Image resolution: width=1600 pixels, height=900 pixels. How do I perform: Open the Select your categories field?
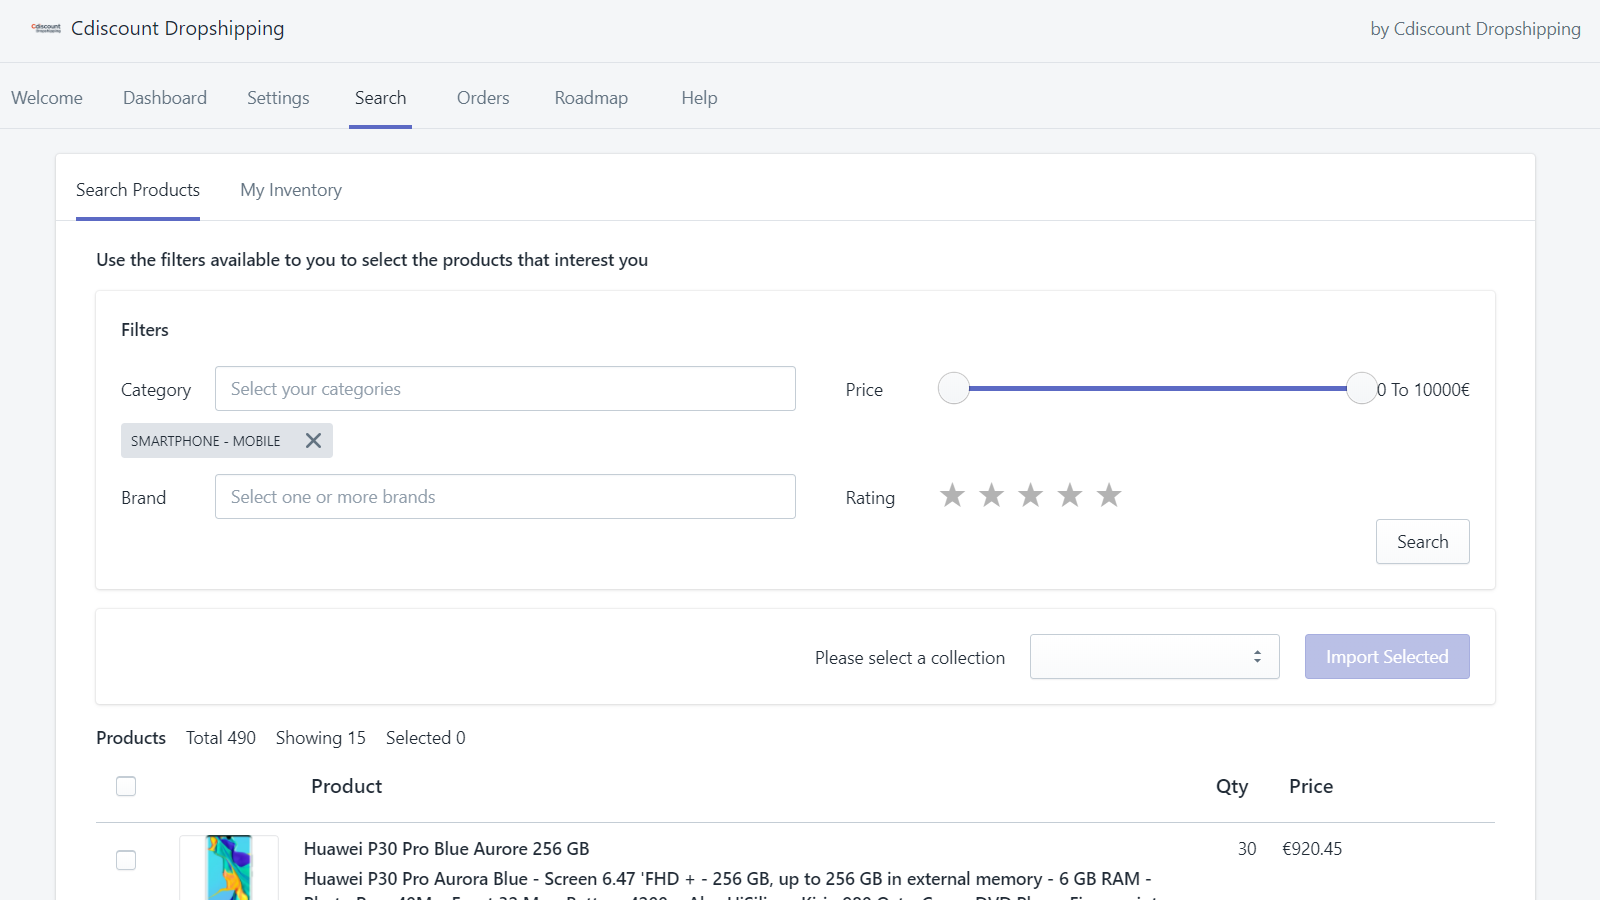click(505, 389)
